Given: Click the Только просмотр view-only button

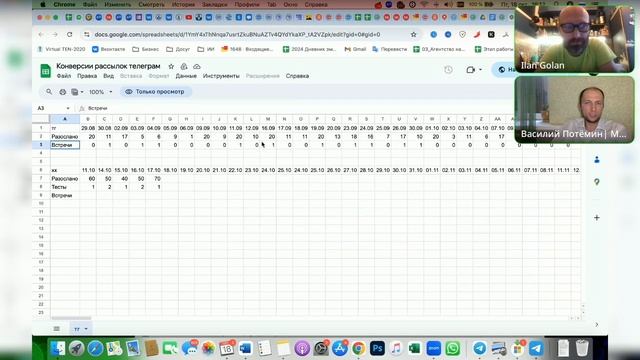Looking at the screenshot, I should pyautogui.click(x=156, y=92).
